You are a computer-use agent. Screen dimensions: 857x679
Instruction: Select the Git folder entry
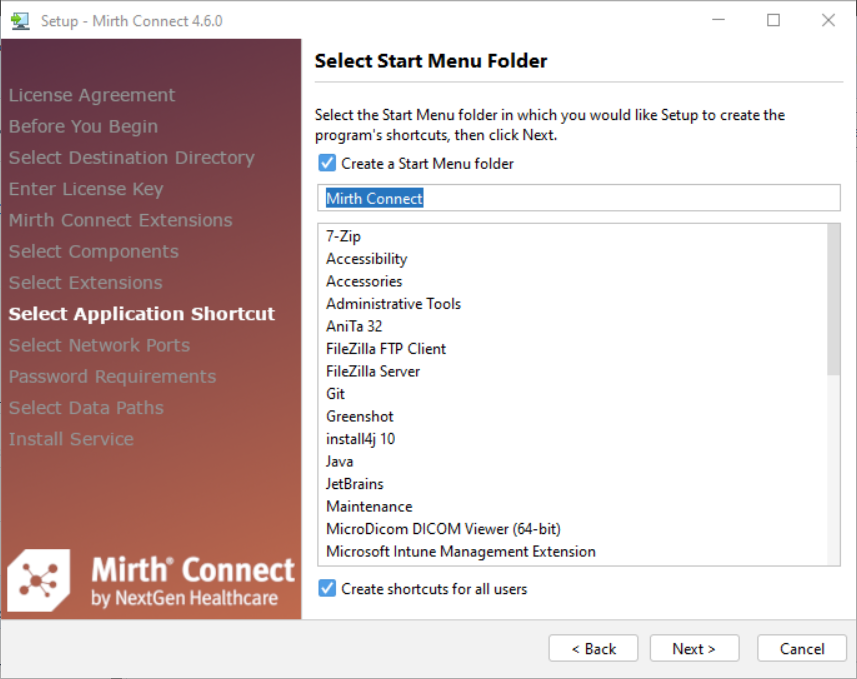click(336, 394)
